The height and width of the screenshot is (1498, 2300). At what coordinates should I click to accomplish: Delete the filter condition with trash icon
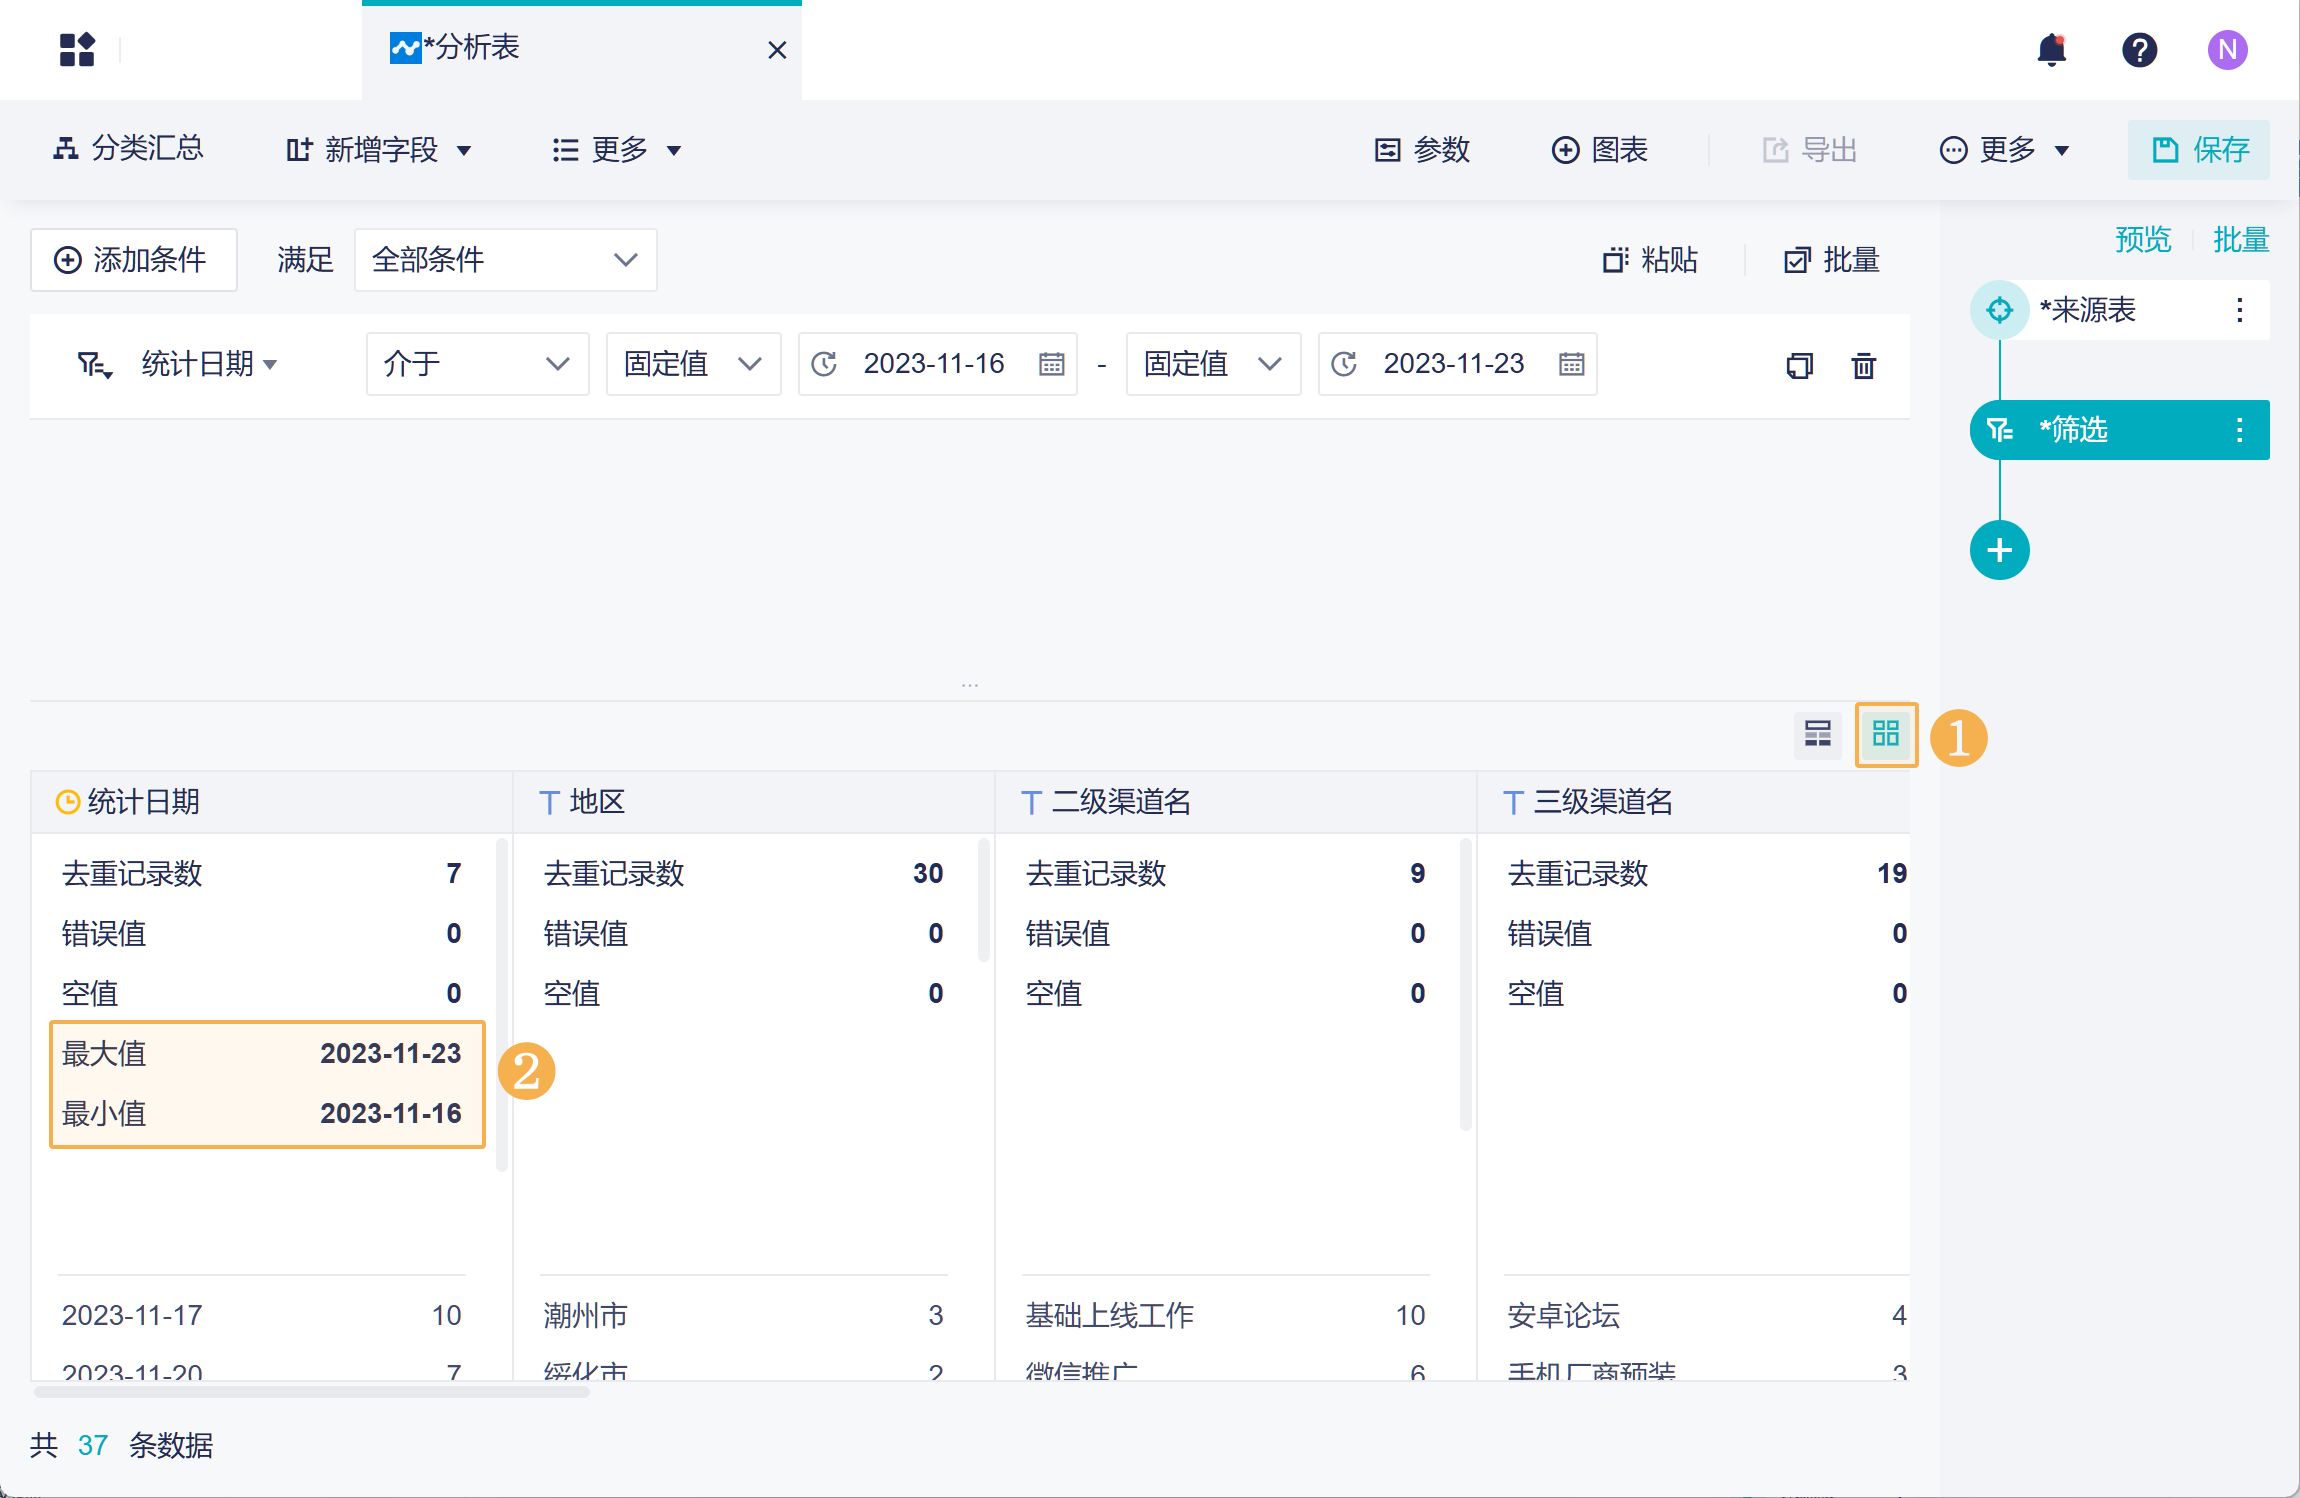pyautogui.click(x=1863, y=365)
